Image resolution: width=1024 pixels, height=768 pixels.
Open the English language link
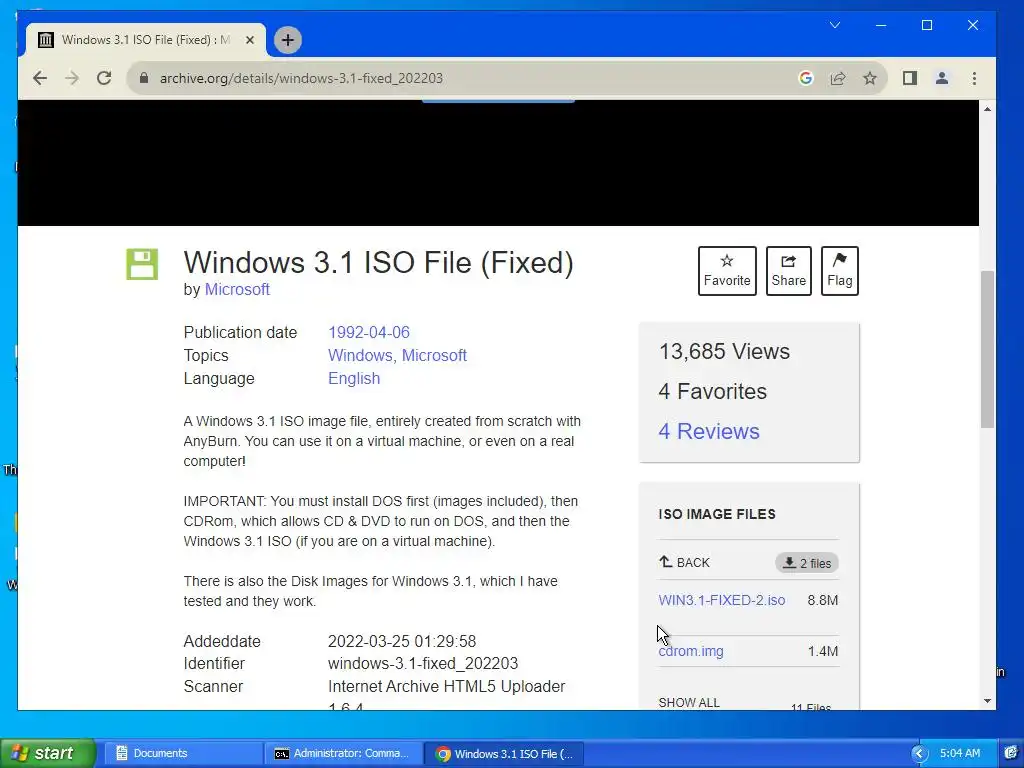pos(353,379)
